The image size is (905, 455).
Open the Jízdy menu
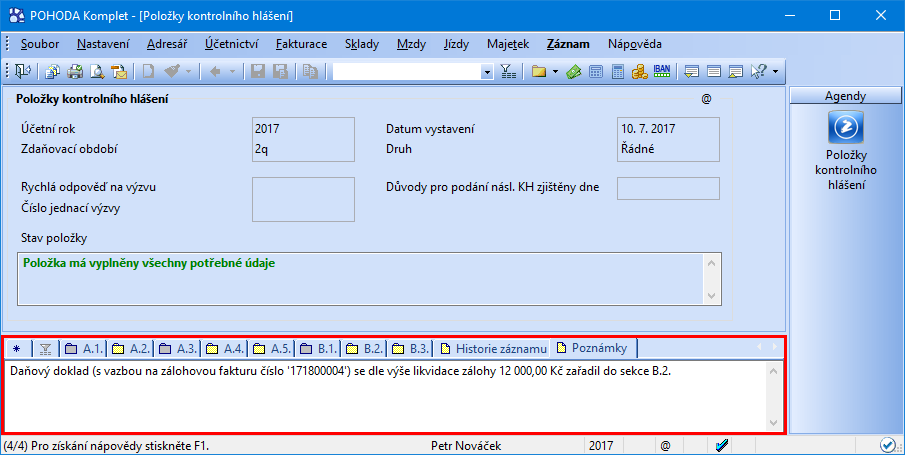tap(457, 44)
